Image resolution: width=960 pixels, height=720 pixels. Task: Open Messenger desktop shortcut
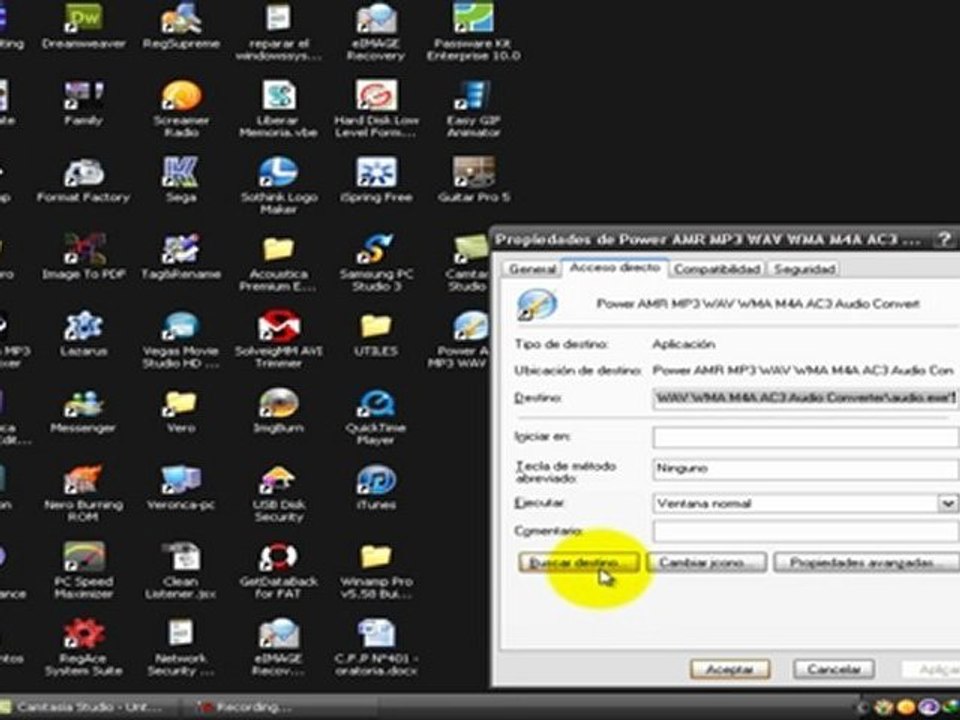(83, 411)
